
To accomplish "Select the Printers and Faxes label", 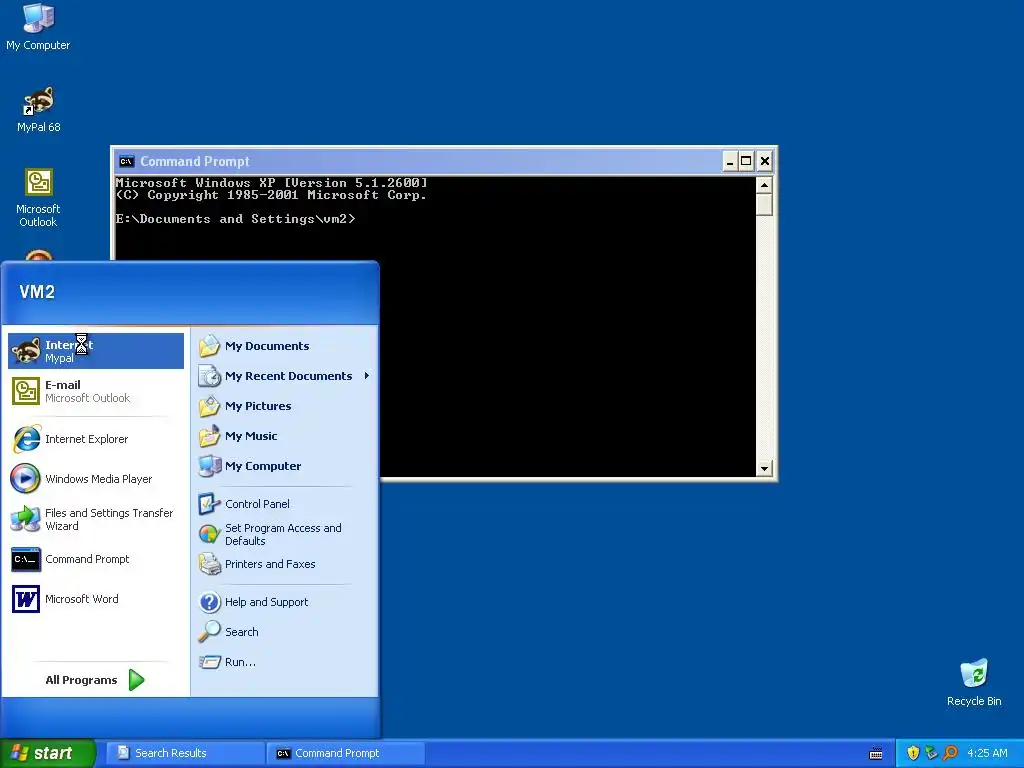I will 270,564.
